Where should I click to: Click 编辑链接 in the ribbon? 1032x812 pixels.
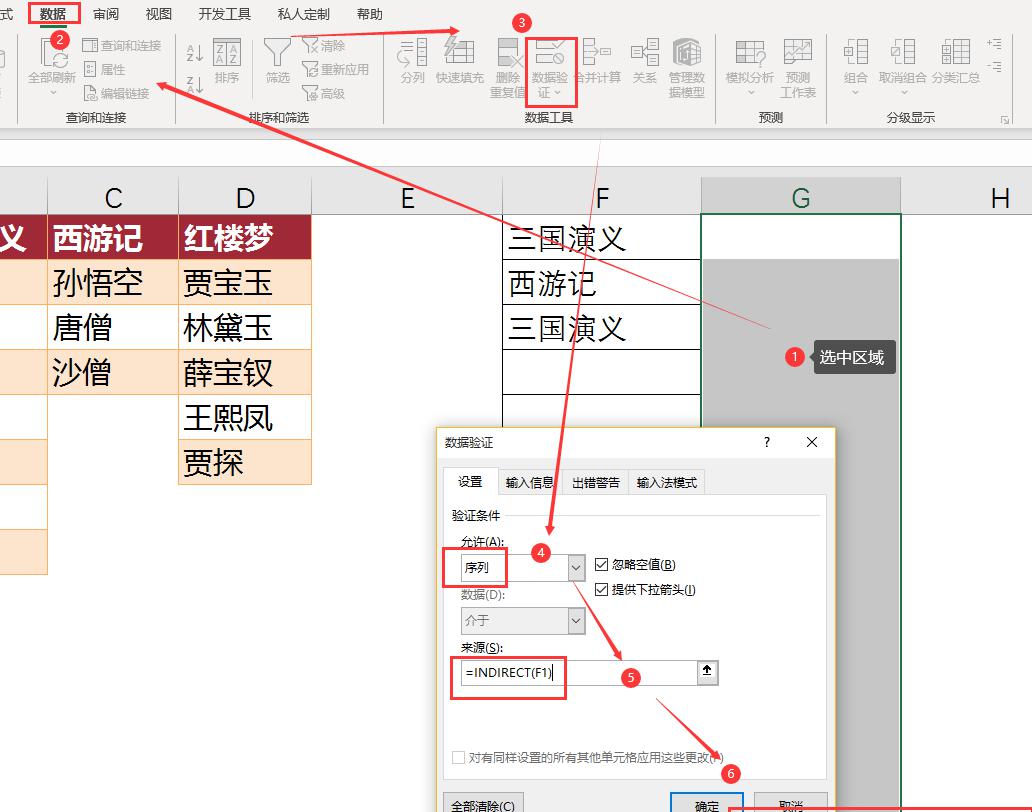[x=116, y=93]
